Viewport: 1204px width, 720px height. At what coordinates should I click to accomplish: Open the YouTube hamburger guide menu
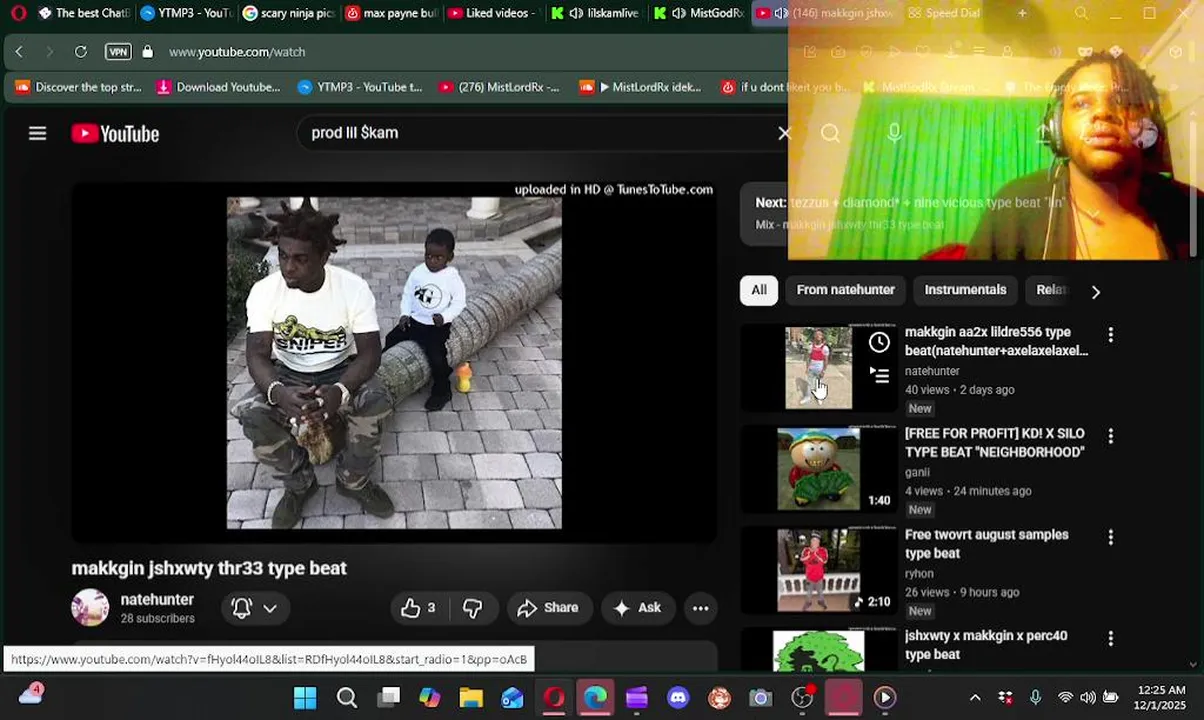37,133
